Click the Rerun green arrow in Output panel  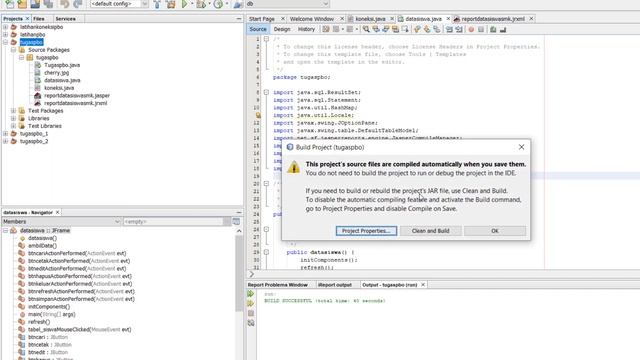tap(251, 294)
